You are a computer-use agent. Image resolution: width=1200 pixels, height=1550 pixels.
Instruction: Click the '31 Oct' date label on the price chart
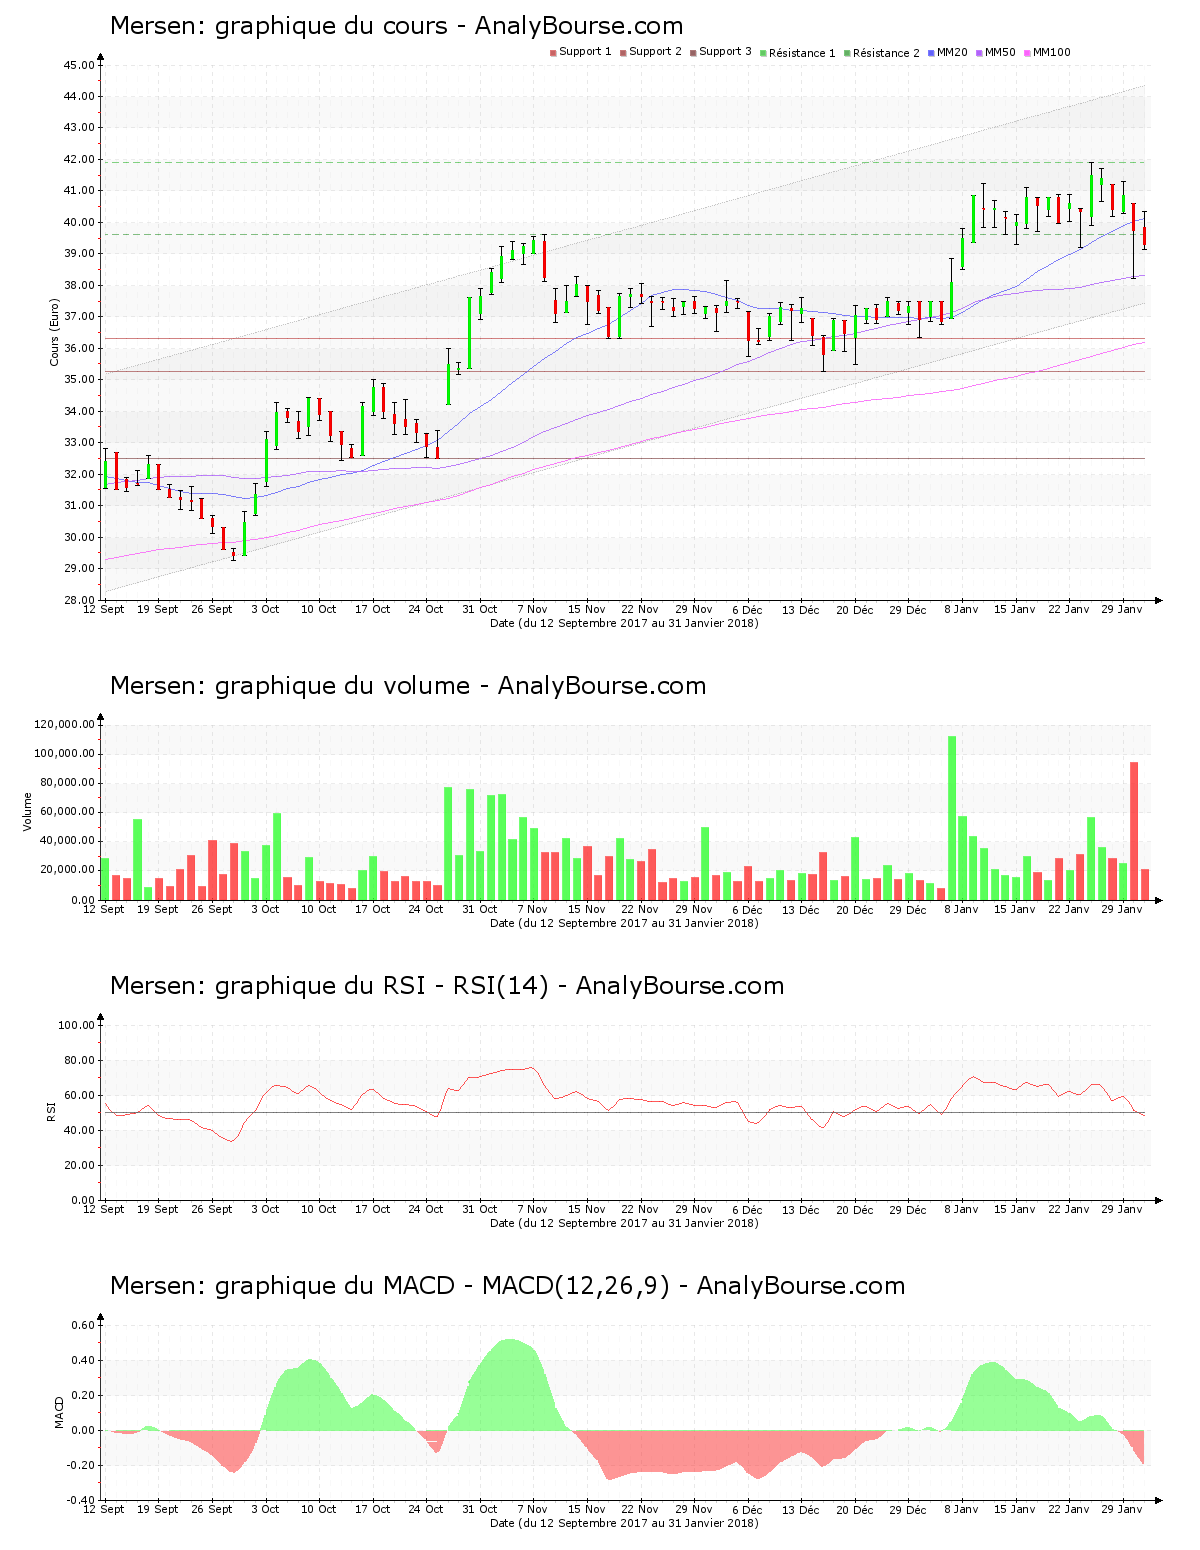(x=479, y=609)
